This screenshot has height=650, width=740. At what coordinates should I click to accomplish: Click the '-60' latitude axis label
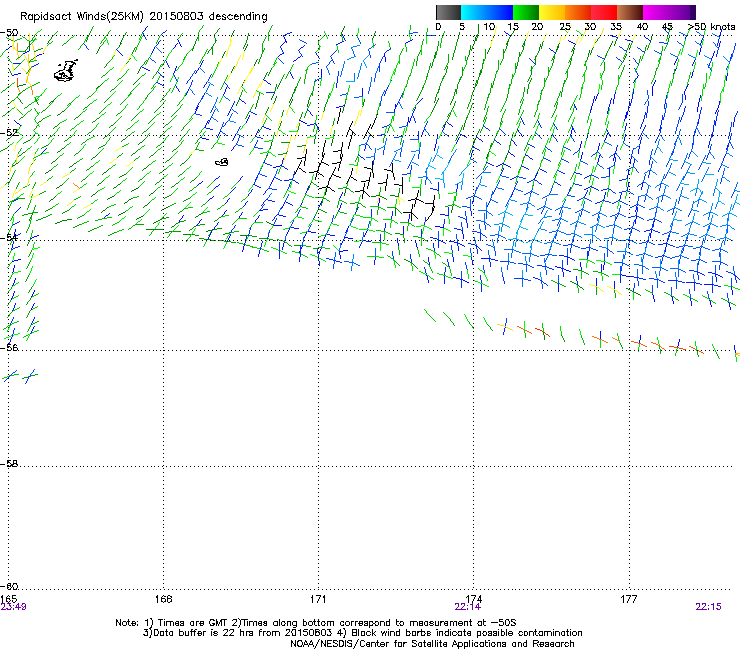tap(10, 586)
